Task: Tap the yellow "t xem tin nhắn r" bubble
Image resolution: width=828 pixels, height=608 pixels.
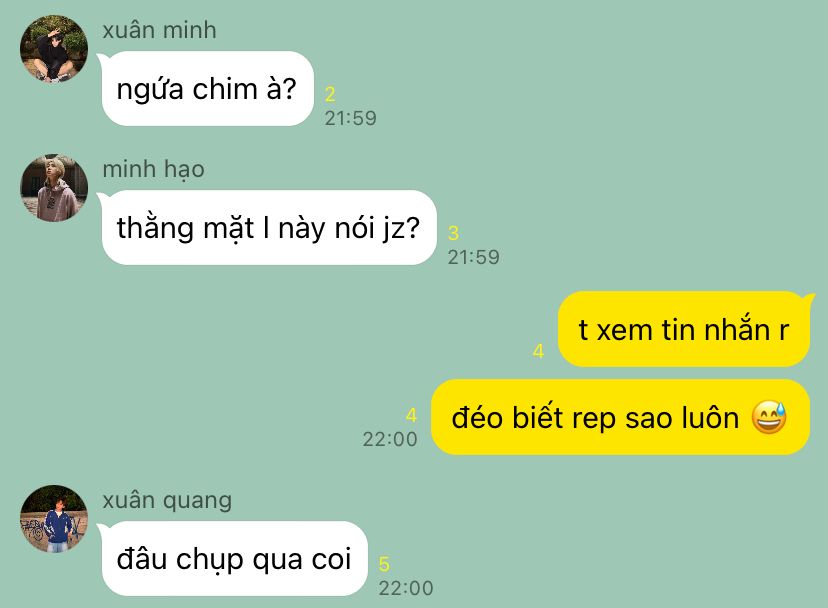Action: click(x=685, y=329)
